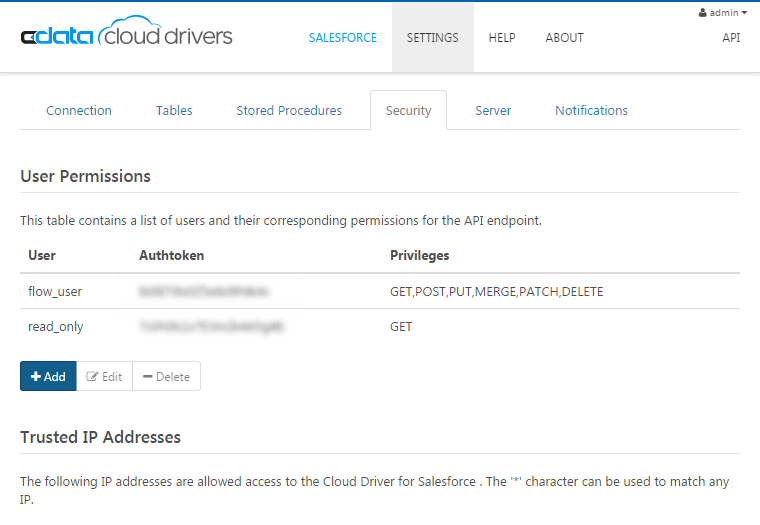Open the Notifications tab
This screenshot has height=525, width=760.
(591, 111)
